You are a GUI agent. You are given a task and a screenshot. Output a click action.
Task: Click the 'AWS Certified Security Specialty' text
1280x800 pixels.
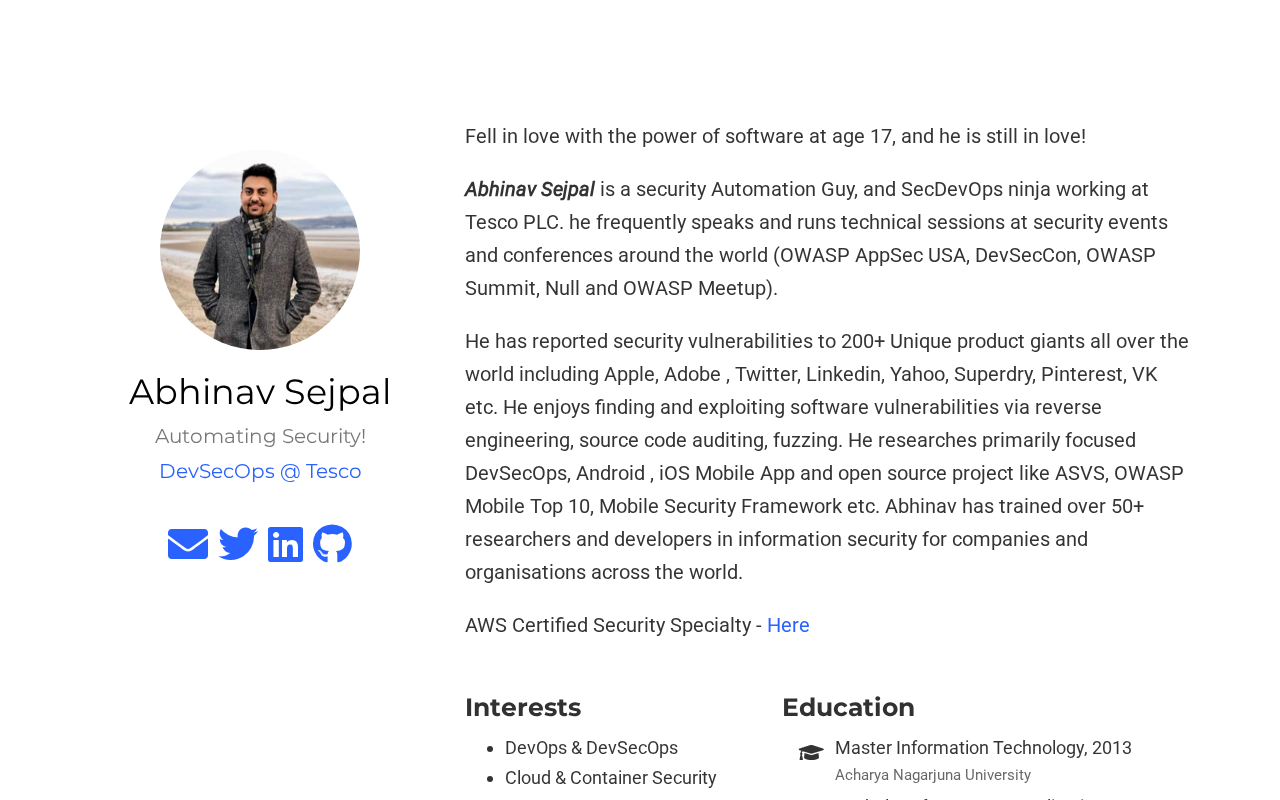[608, 625]
